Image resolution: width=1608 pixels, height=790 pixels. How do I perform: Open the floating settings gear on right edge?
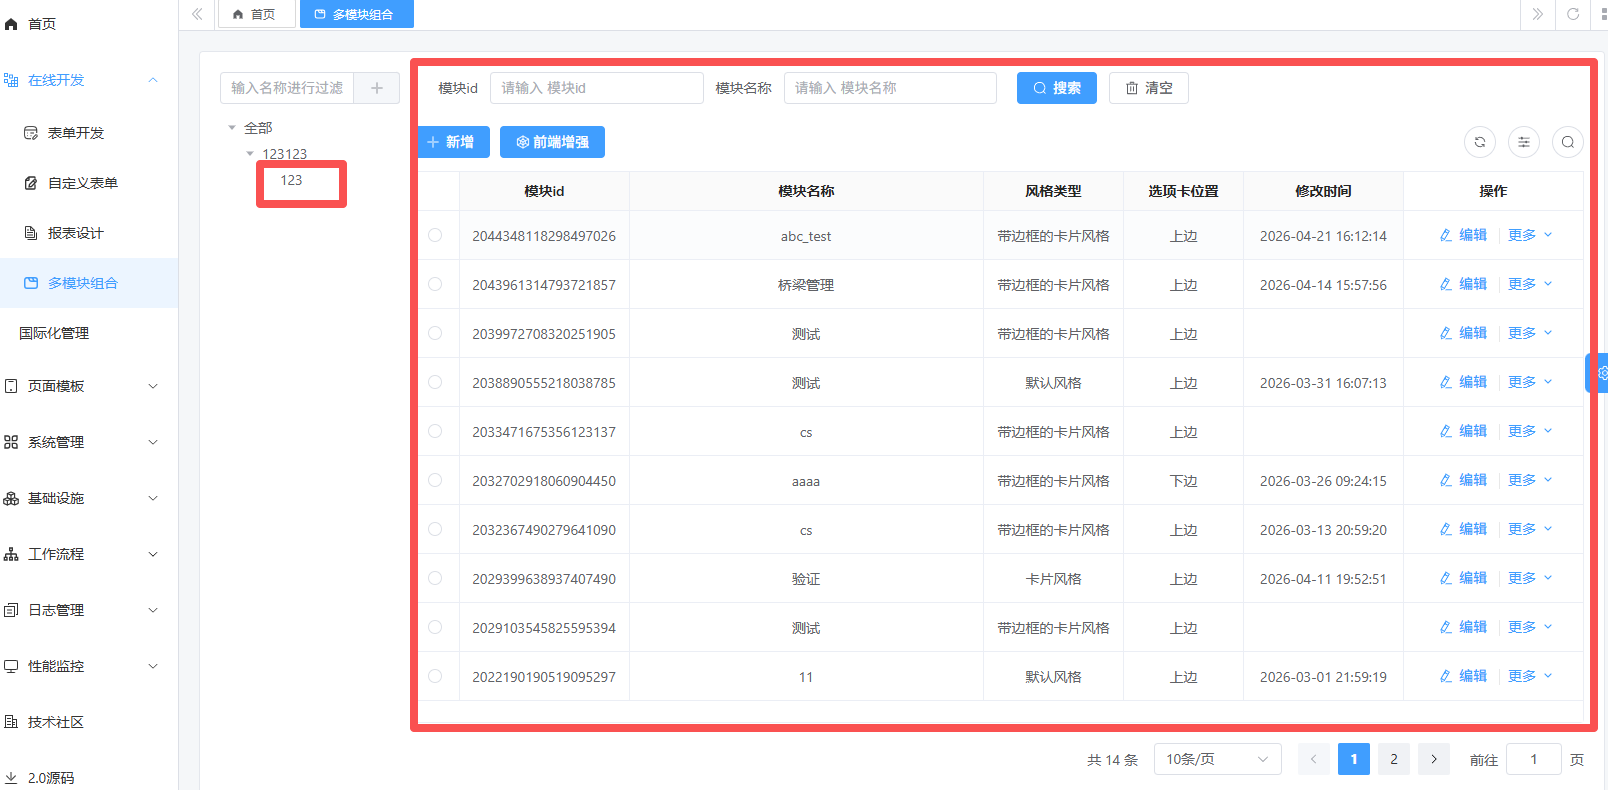[x=1600, y=373]
